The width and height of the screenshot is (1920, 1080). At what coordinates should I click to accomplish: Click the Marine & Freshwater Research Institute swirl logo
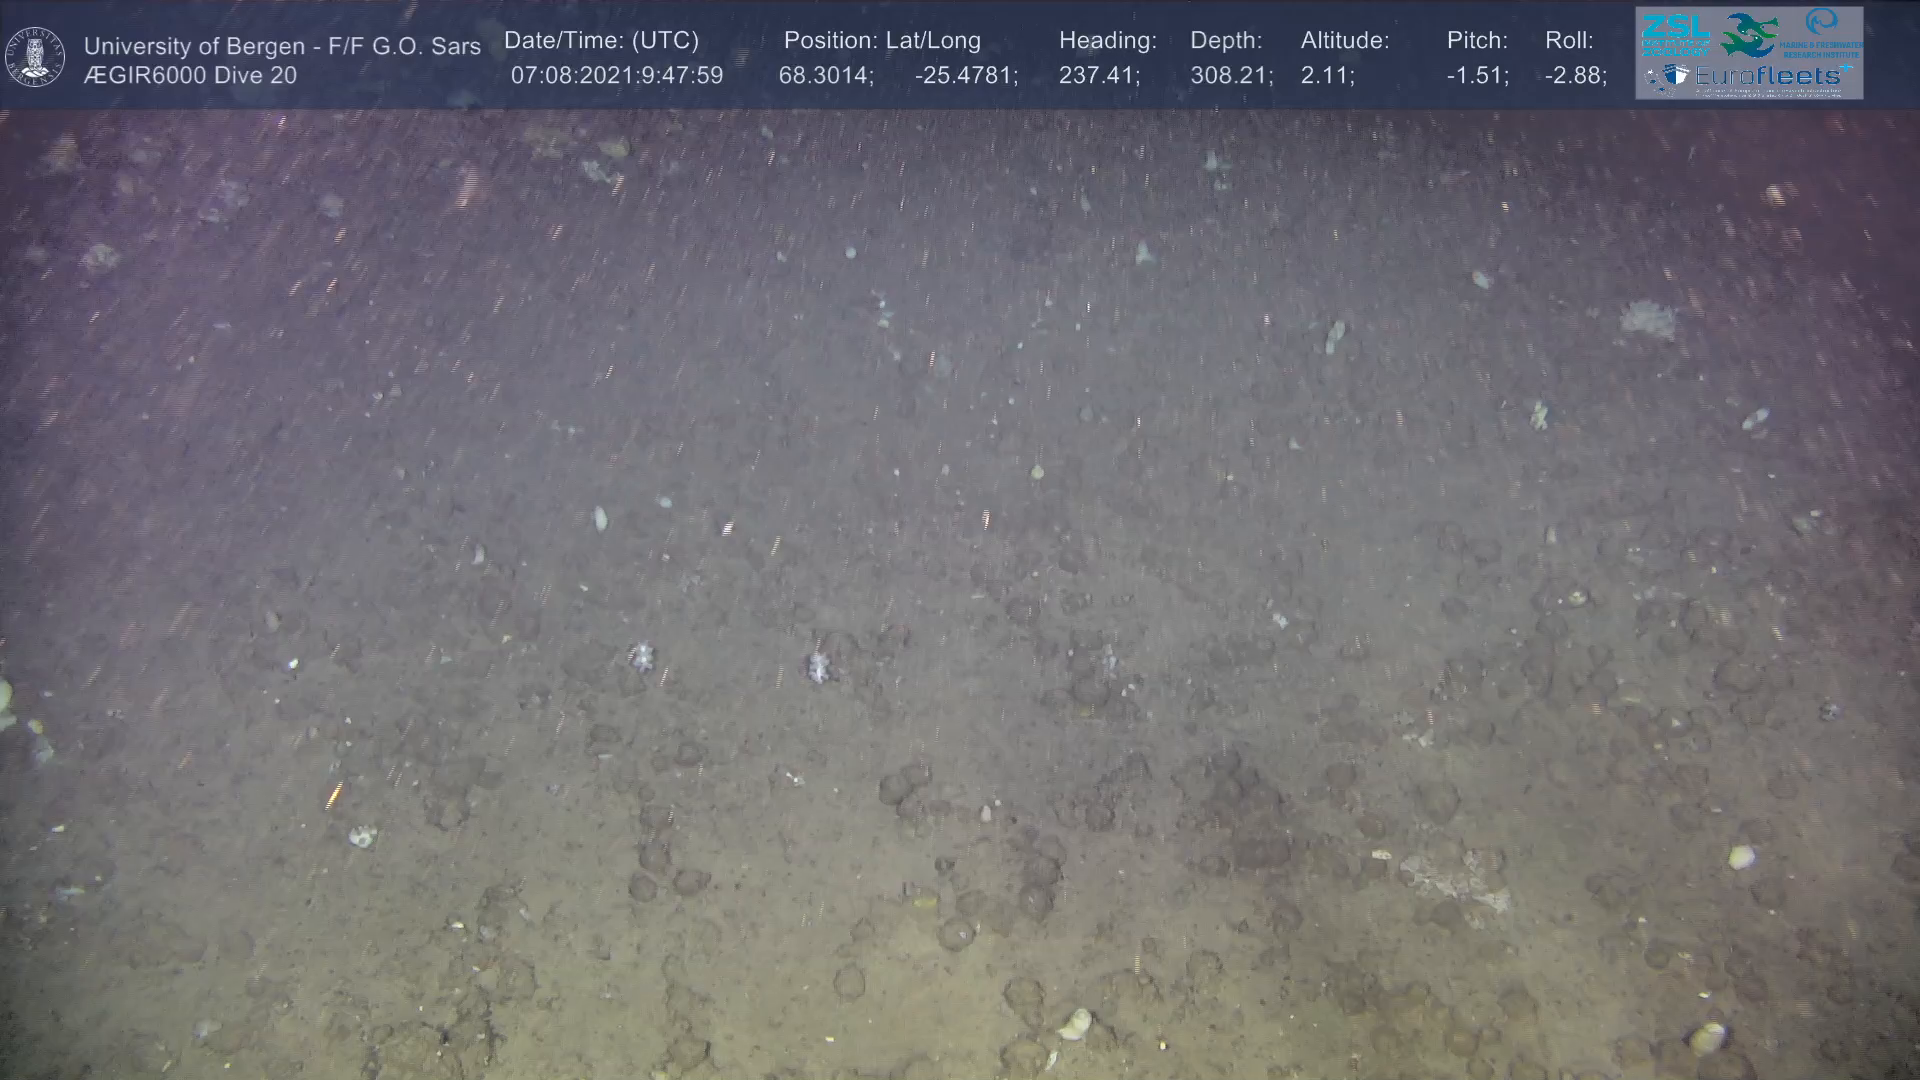pos(1820,22)
